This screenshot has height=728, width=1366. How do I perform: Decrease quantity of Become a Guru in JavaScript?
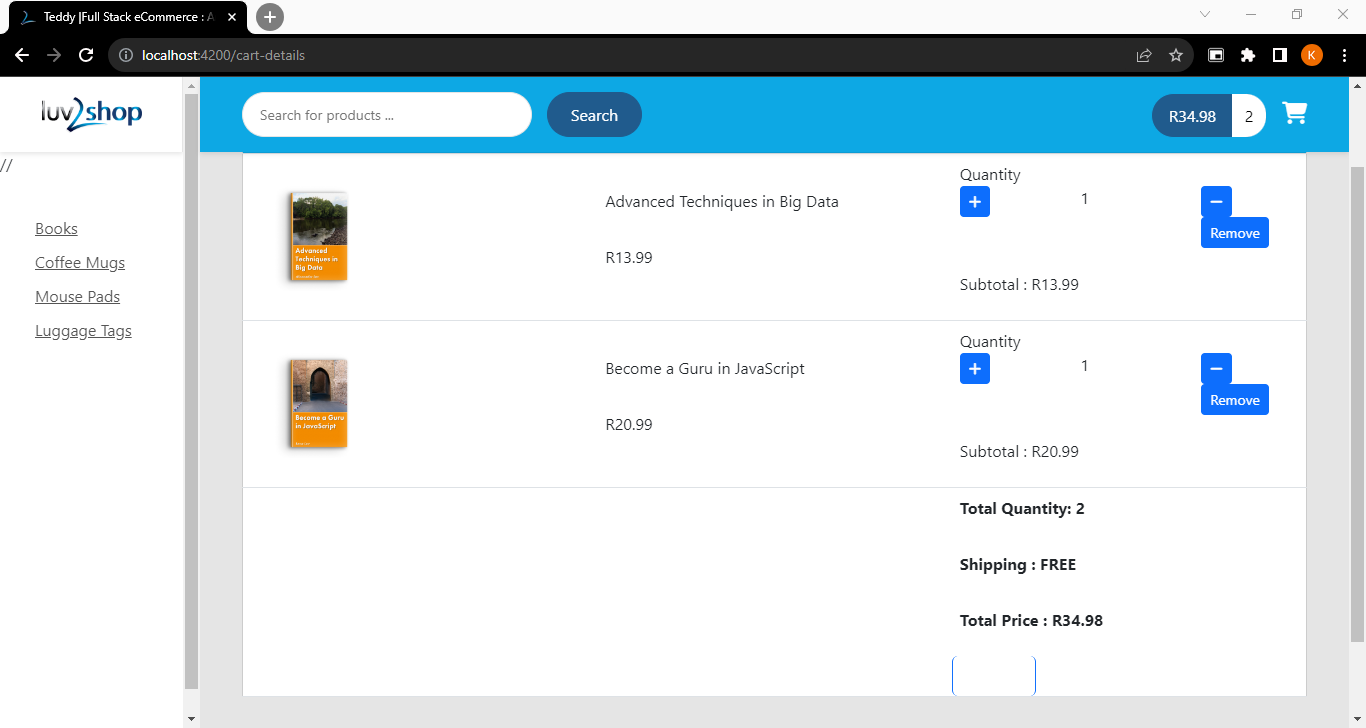[1216, 369]
